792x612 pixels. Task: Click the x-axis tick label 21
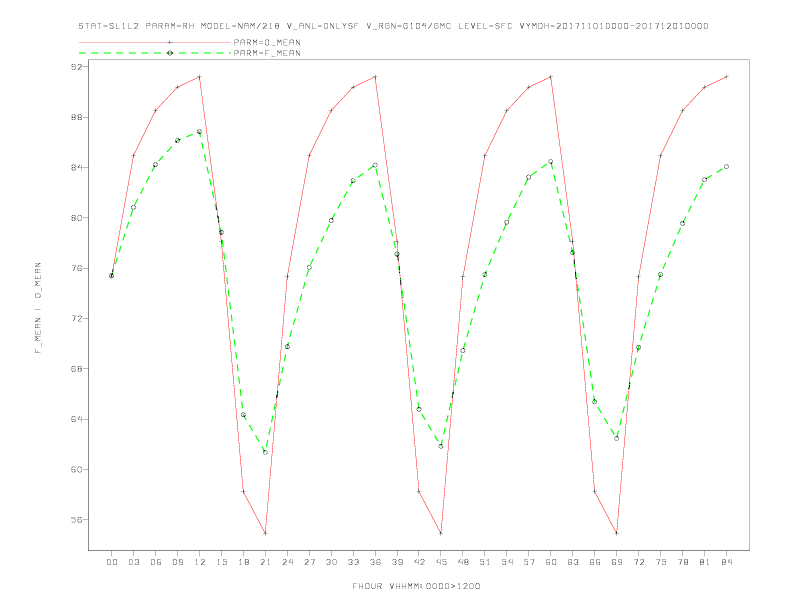click(x=265, y=562)
